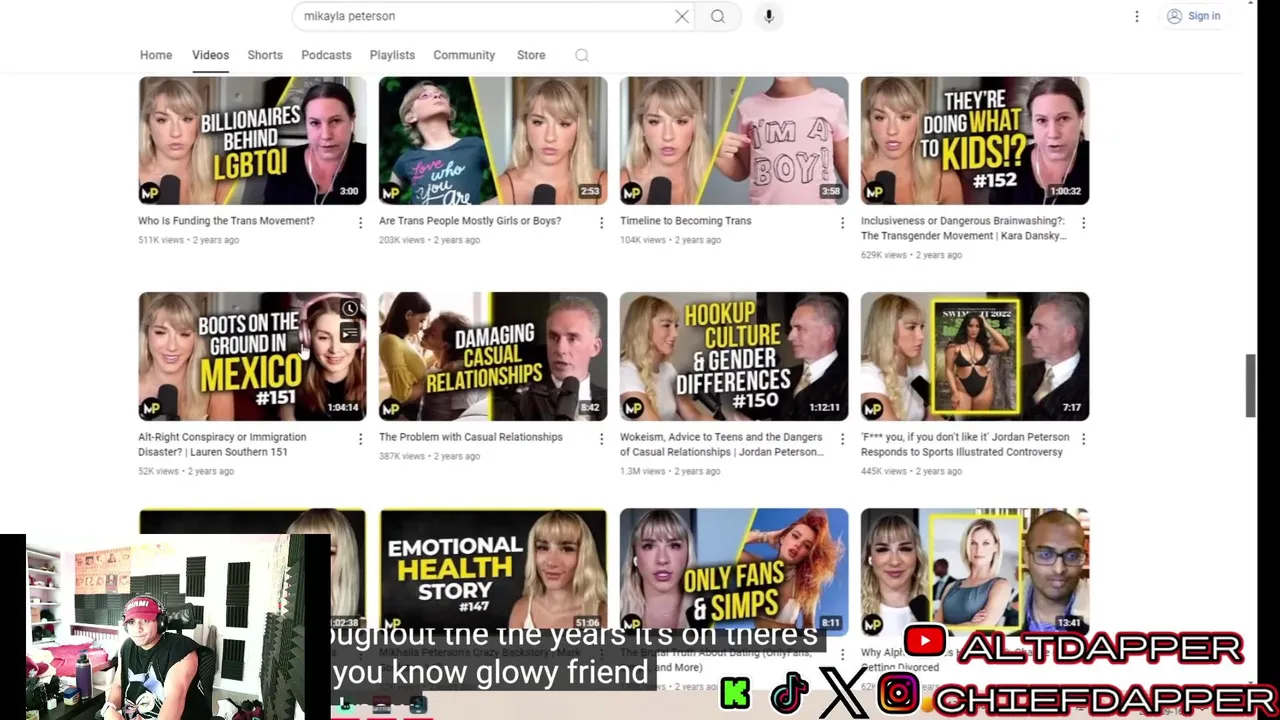The height and width of the screenshot is (720, 1280).
Task: Click title 'Inclusiveness or Dangerous Brainwashing?: The Transgender Movement'
Action: 963,229
